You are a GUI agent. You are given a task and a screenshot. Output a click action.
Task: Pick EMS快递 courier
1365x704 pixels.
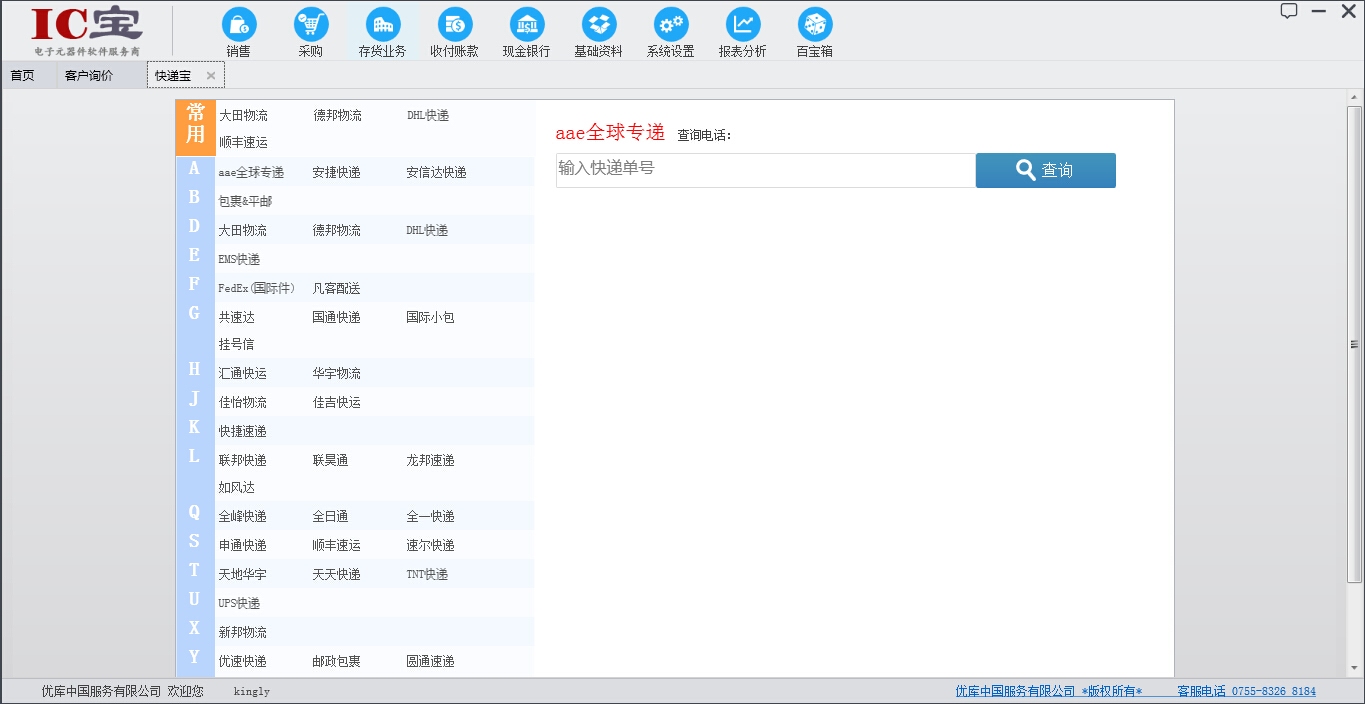[239, 260]
